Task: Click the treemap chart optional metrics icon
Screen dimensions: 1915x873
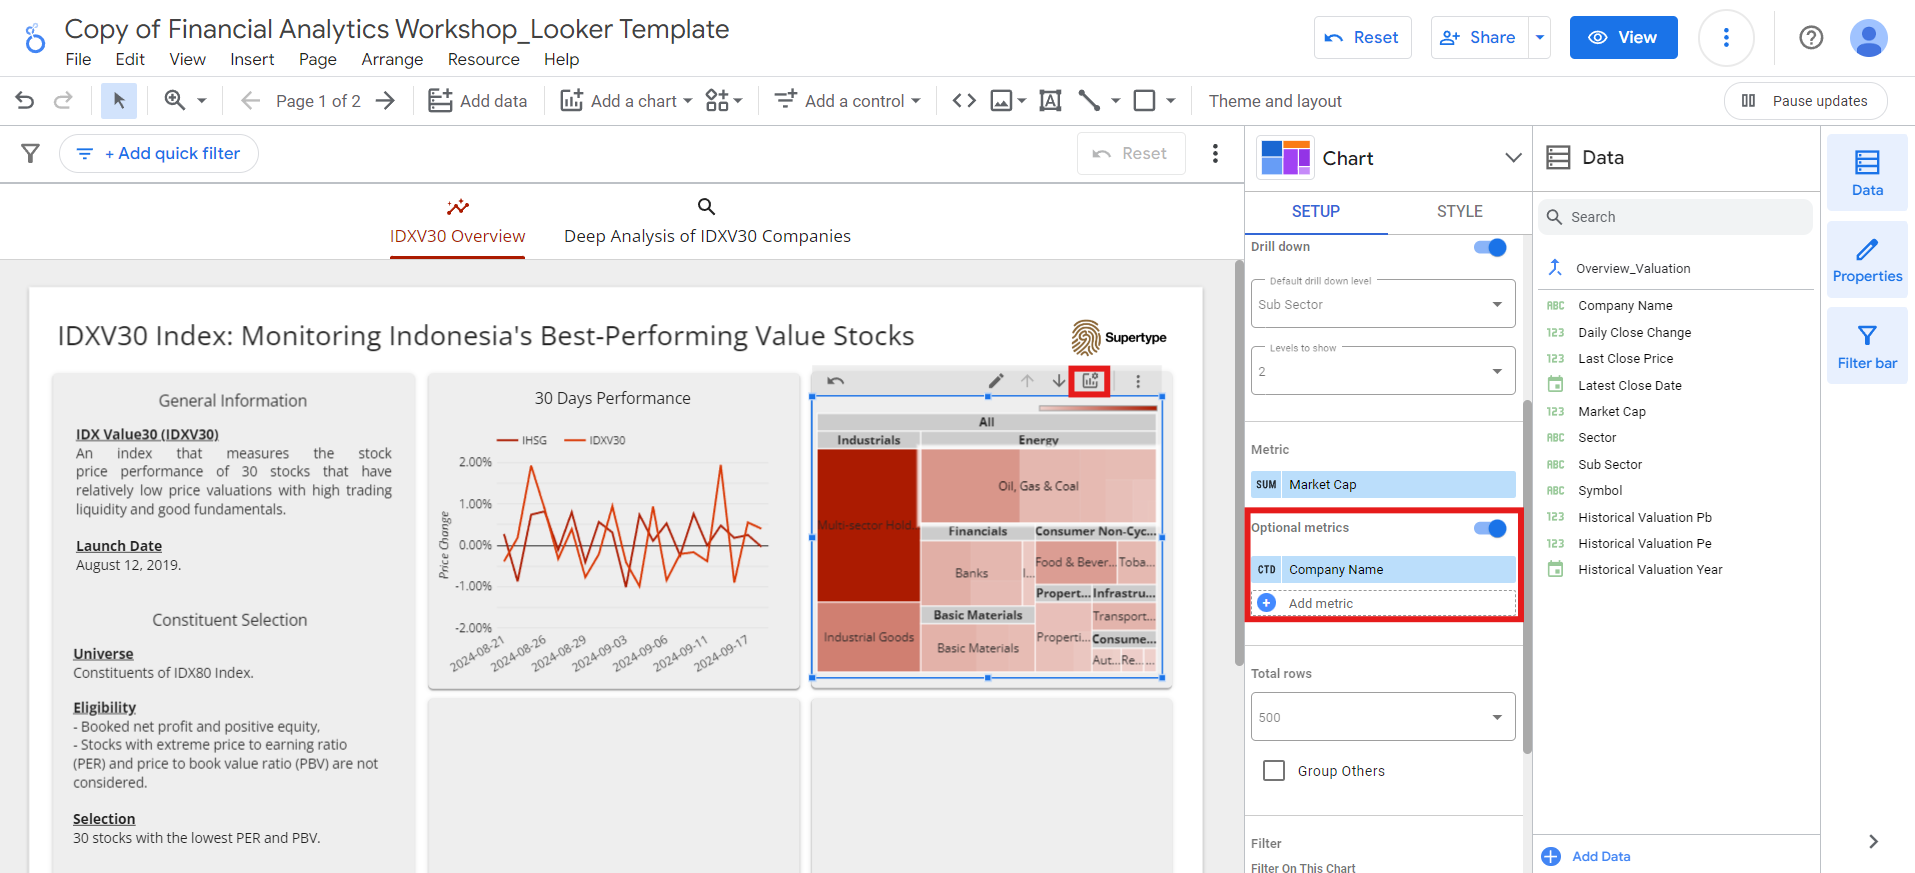Action: [x=1090, y=381]
